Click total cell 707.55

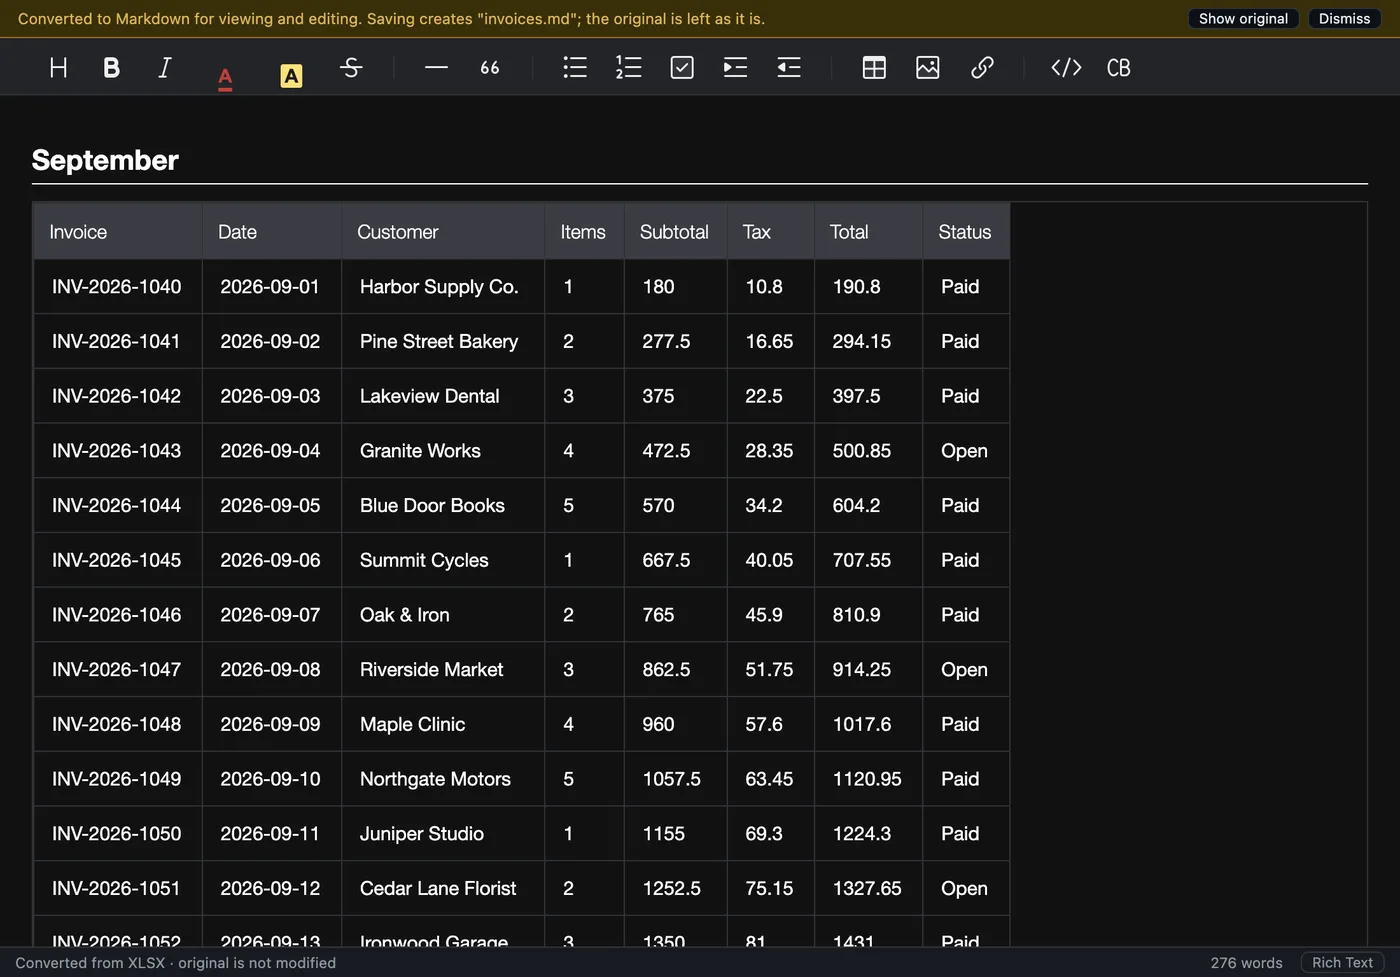click(x=868, y=560)
